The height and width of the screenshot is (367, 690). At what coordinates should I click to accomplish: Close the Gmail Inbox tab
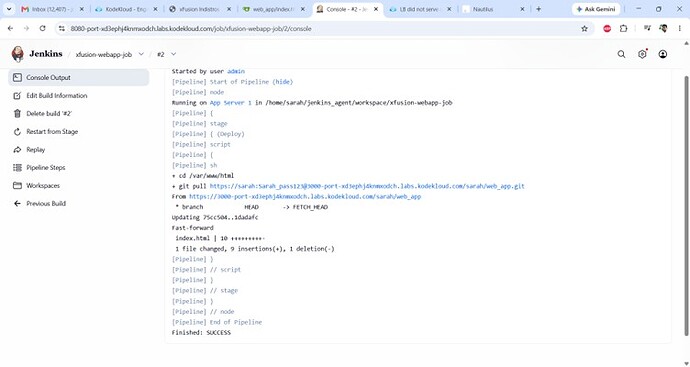(x=81, y=9)
